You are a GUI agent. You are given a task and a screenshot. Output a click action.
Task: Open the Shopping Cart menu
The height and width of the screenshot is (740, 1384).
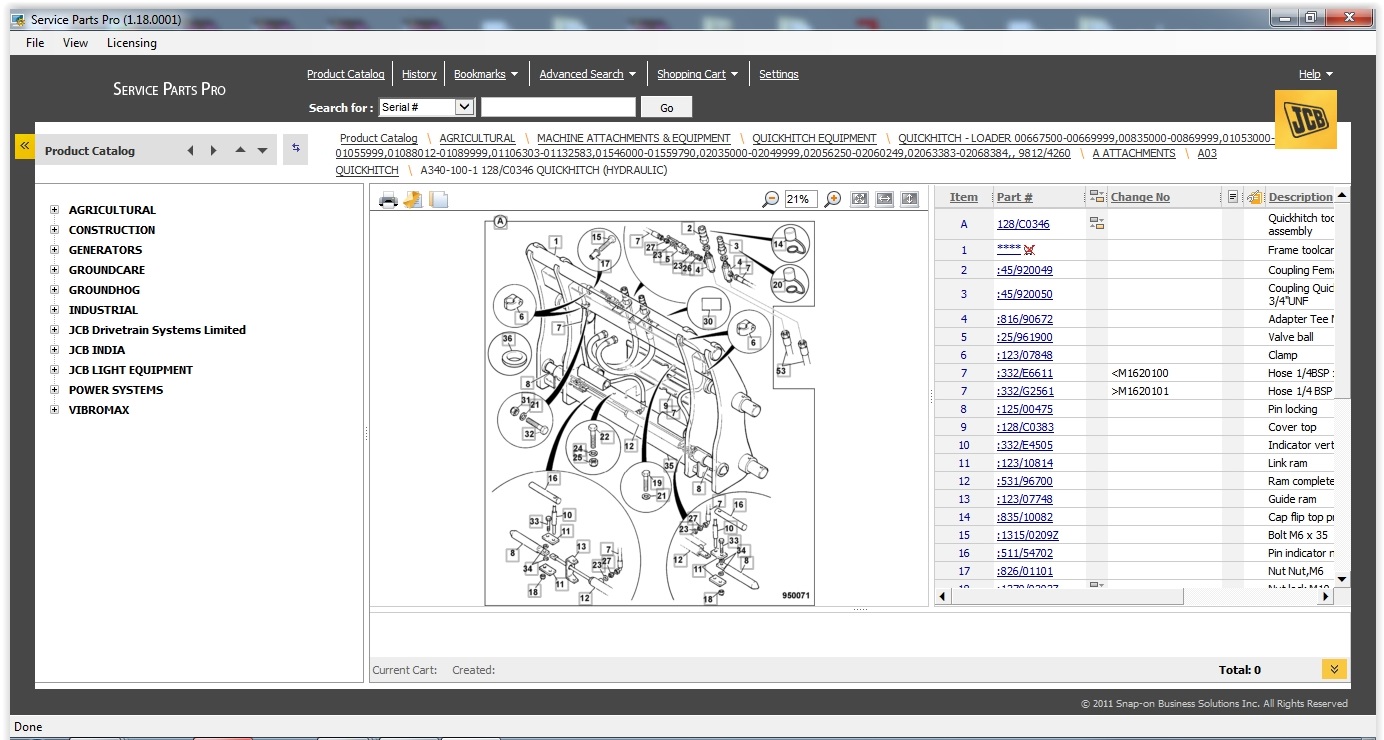[698, 74]
